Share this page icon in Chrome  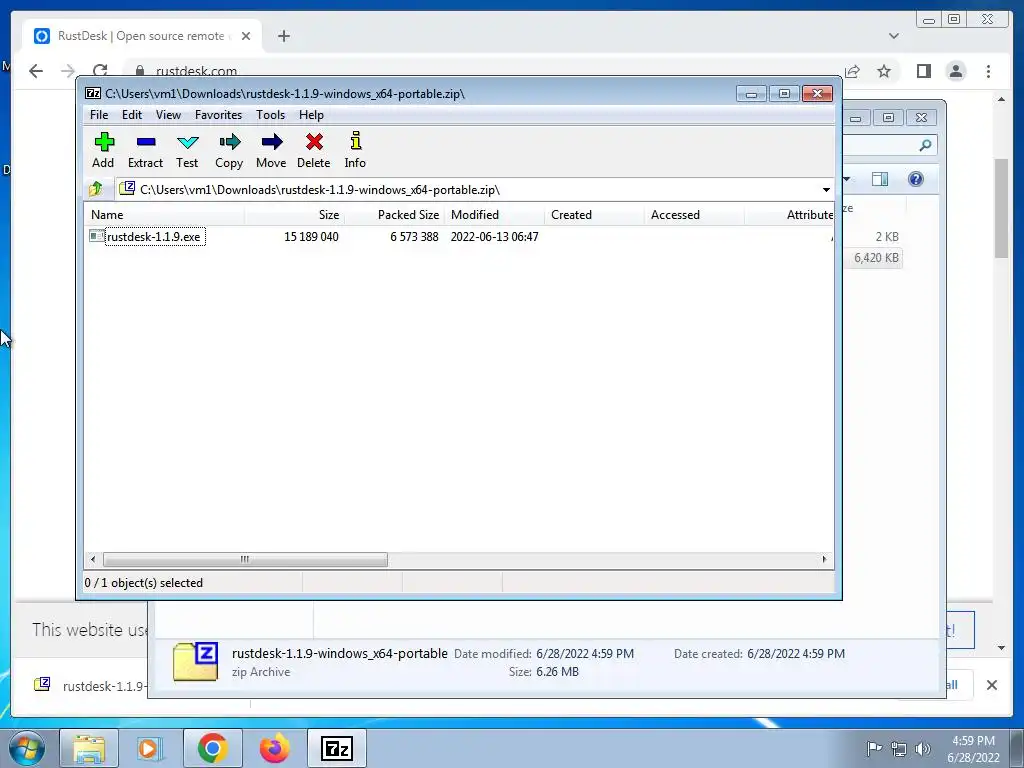coord(852,71)
